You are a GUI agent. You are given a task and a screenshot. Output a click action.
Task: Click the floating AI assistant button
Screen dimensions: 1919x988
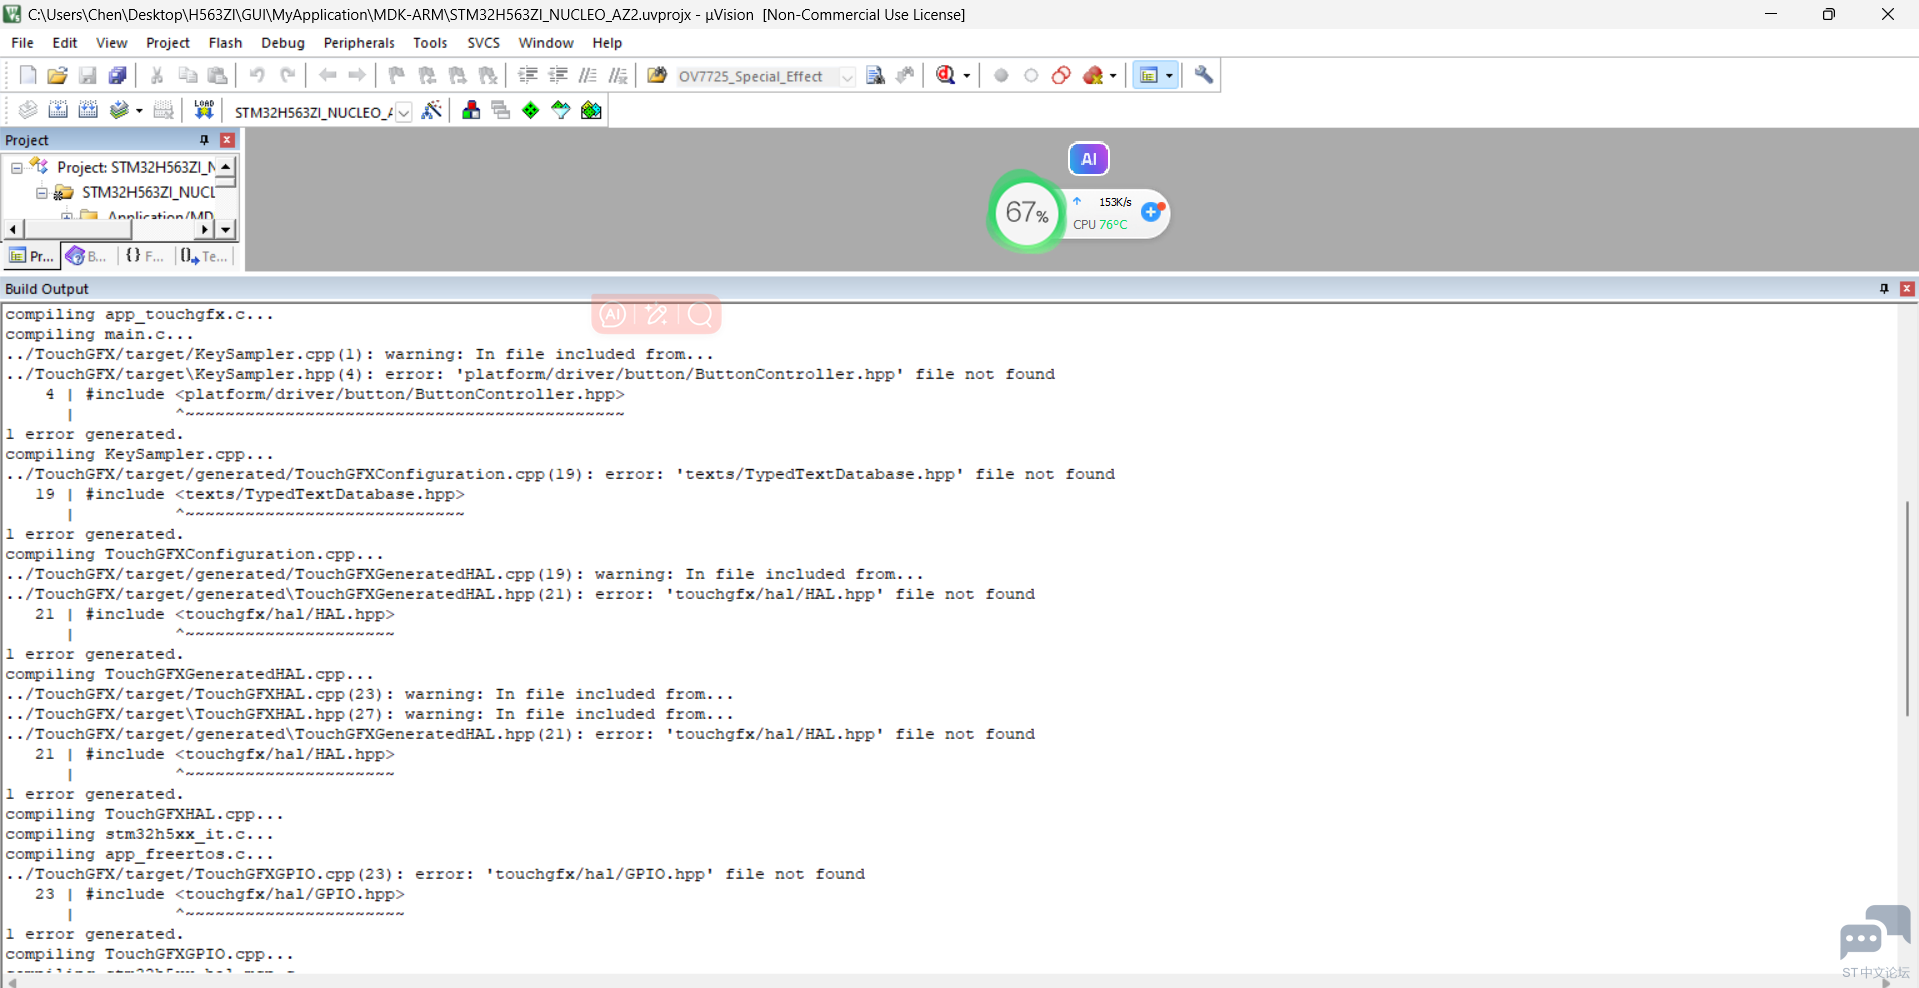pos(1089,159)
